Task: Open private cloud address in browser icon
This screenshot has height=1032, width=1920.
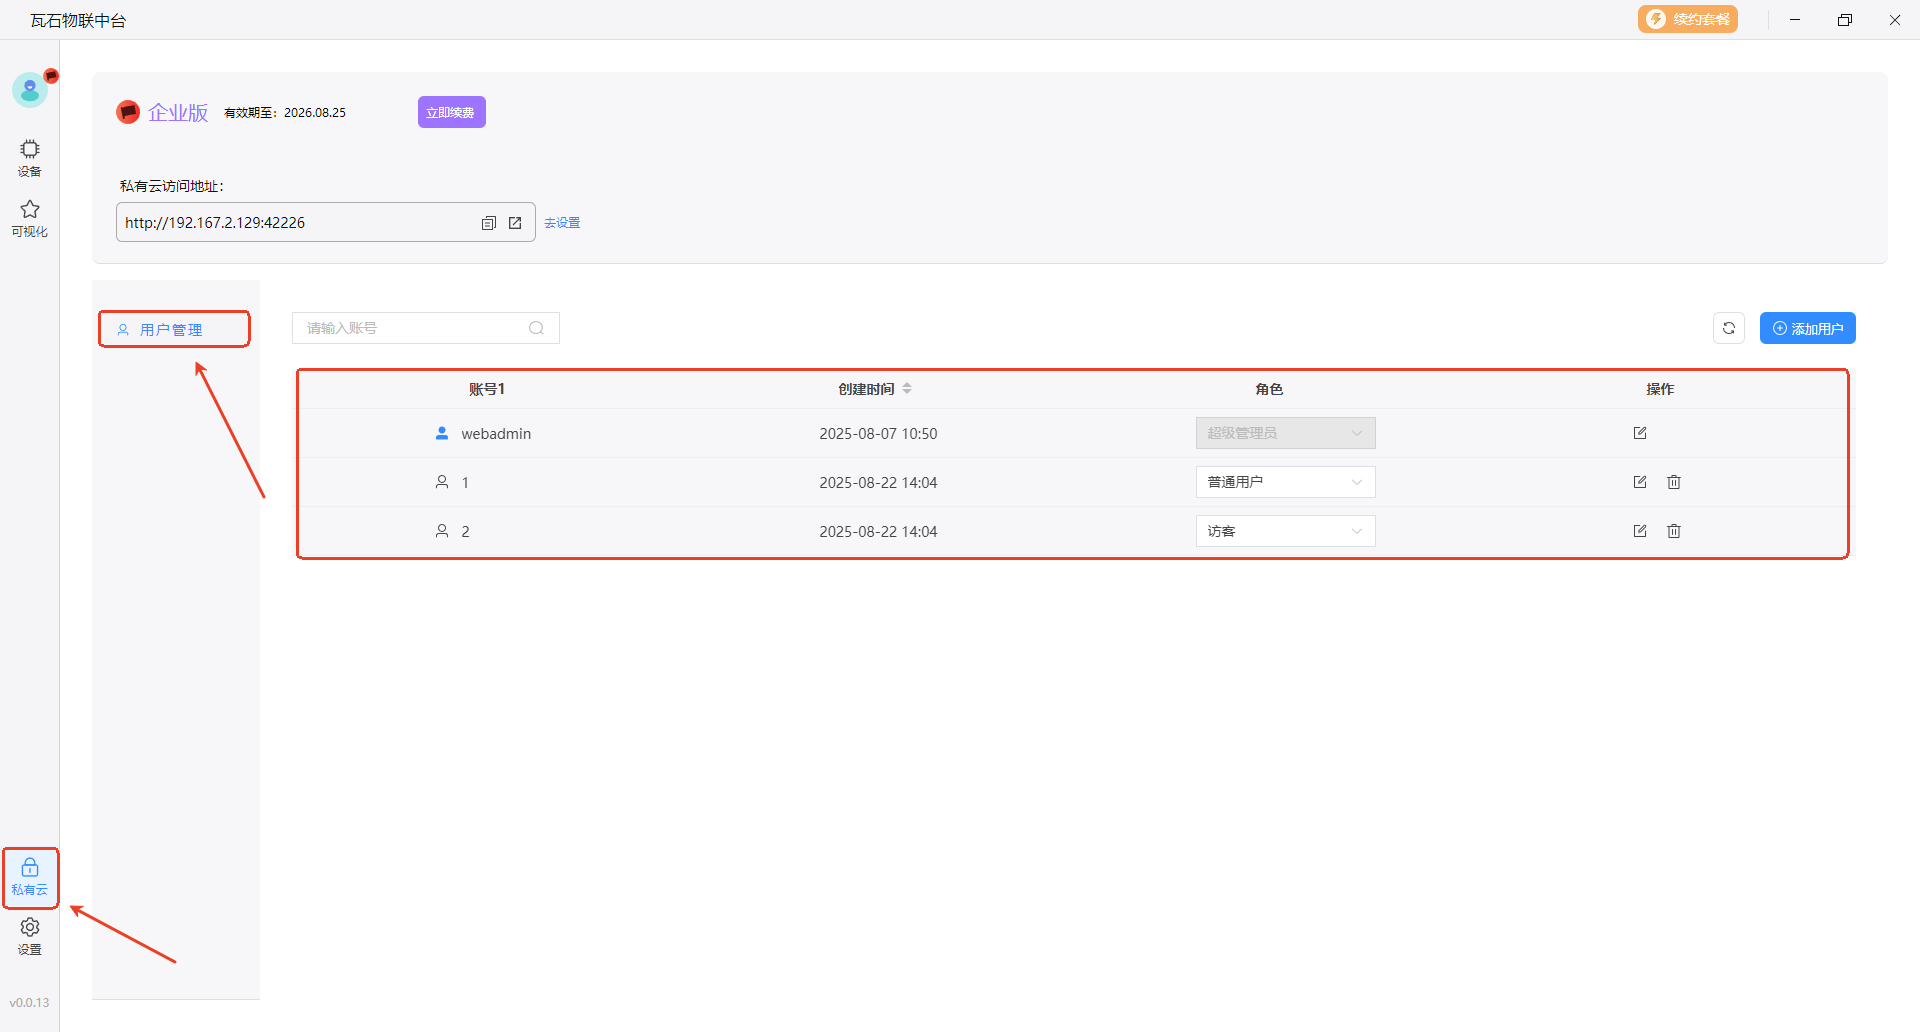Action: [x=515, y=223]
